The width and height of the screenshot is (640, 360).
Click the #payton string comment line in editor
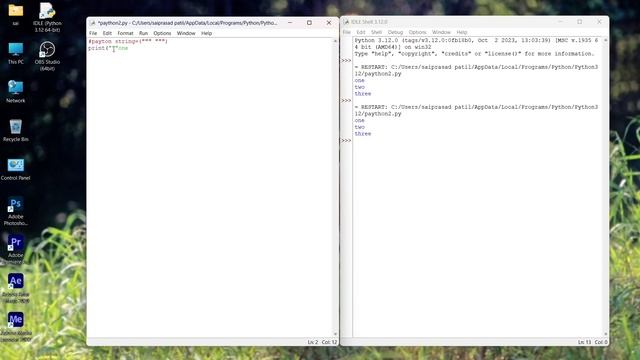coord(128,41)
